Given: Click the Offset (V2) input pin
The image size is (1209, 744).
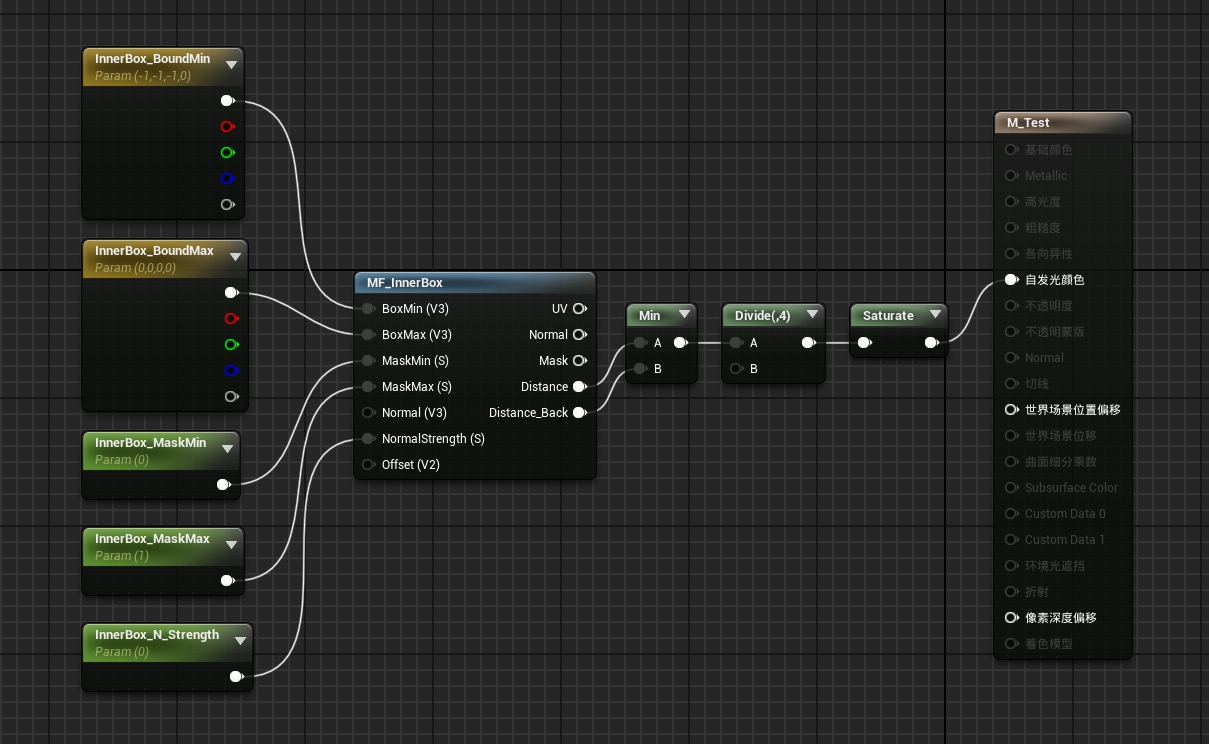Looking at the screenshot, I should pyautogui.click(x=368, y=465).
